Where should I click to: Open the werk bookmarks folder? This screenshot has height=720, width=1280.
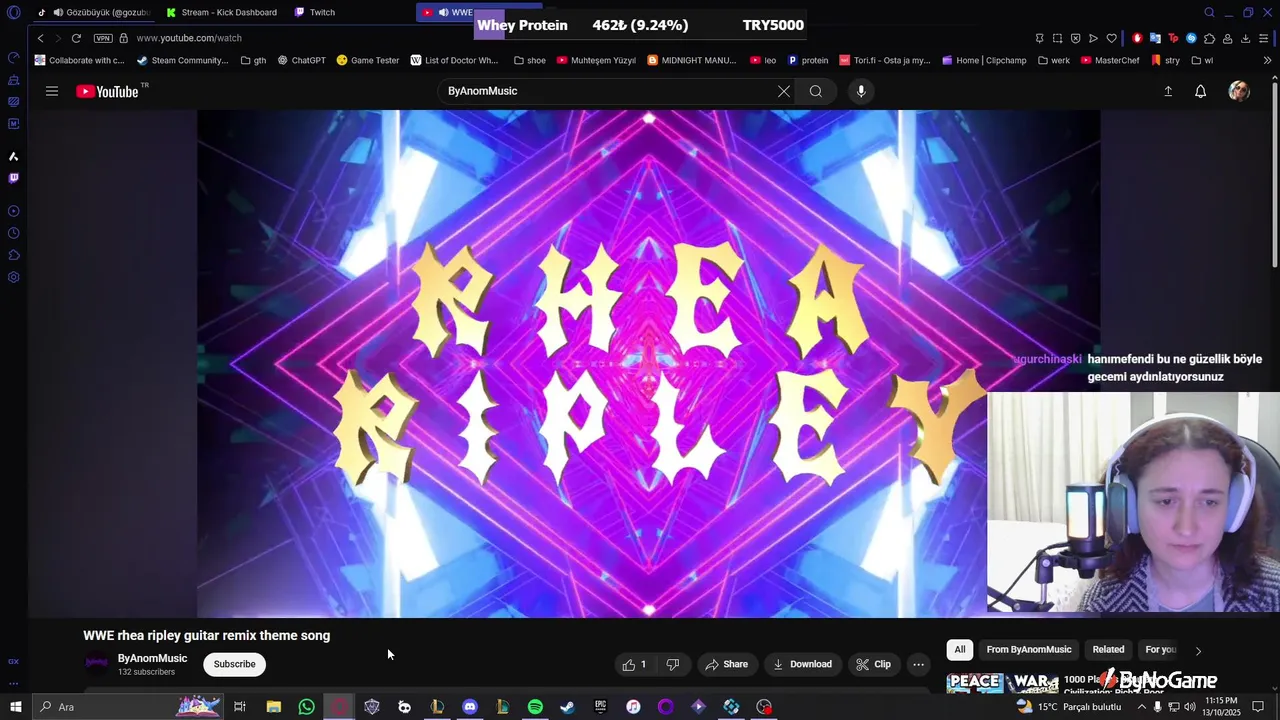[1054, 60]
